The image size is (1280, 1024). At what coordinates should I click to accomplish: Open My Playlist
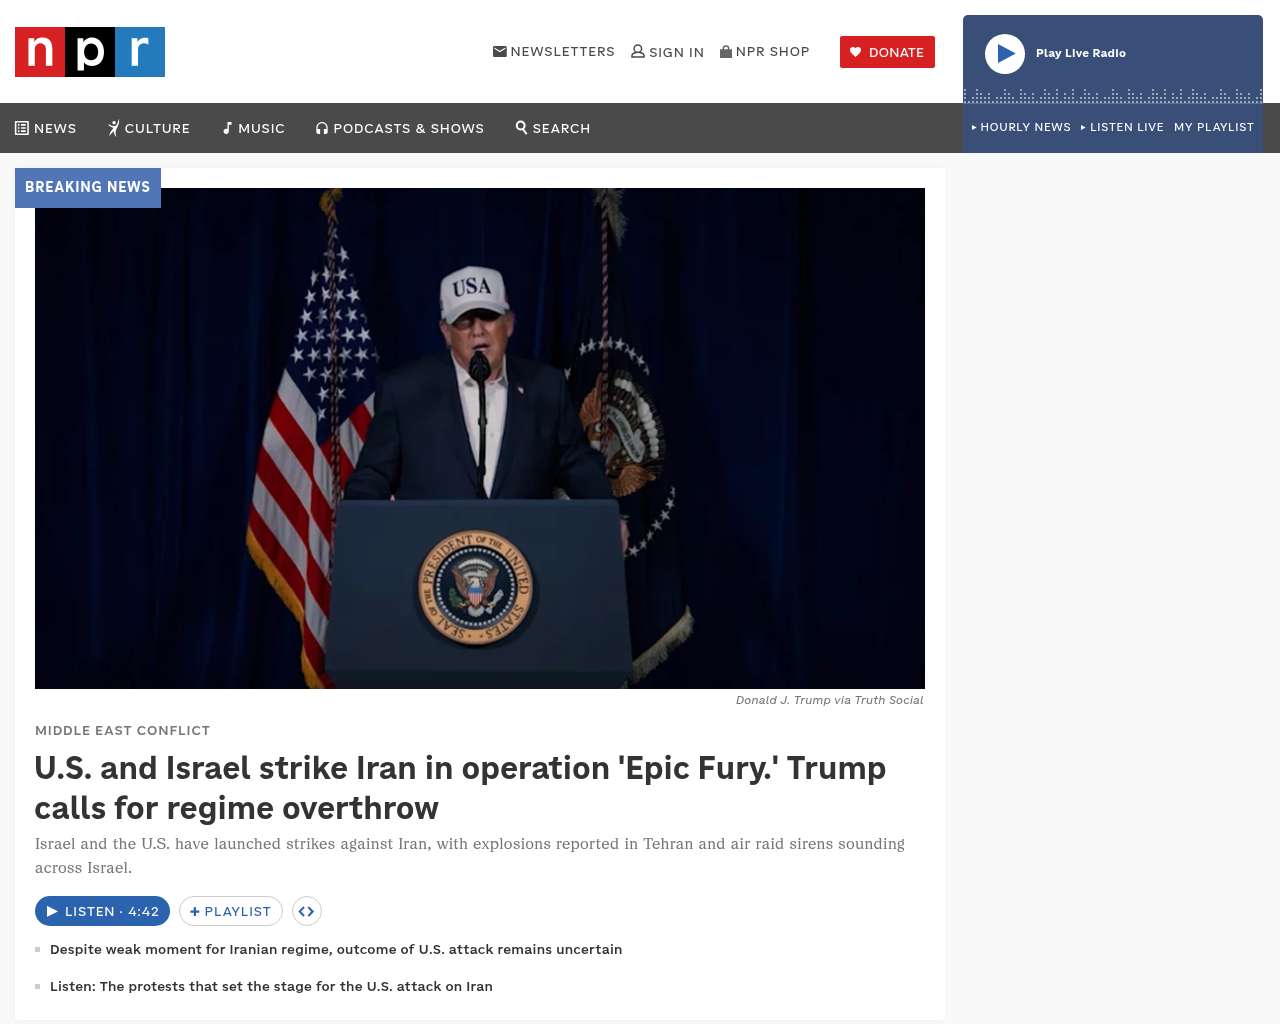pyautogui.click(x=1214, y=127)
